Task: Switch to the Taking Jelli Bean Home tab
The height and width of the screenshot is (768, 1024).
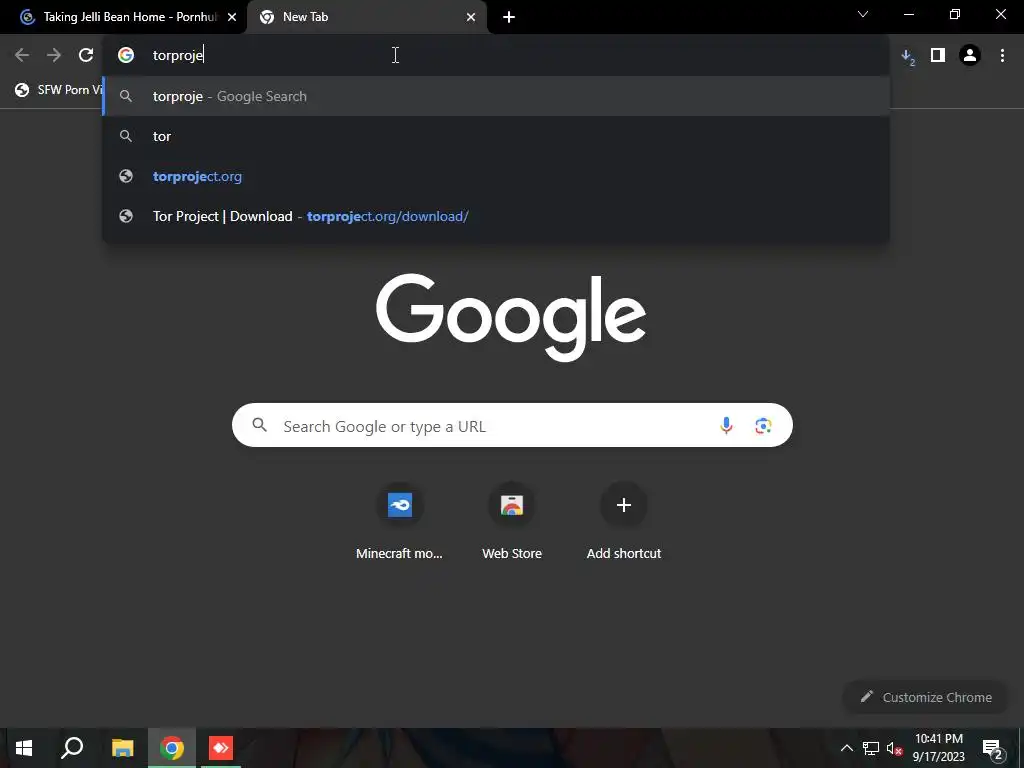Action: 123,18
